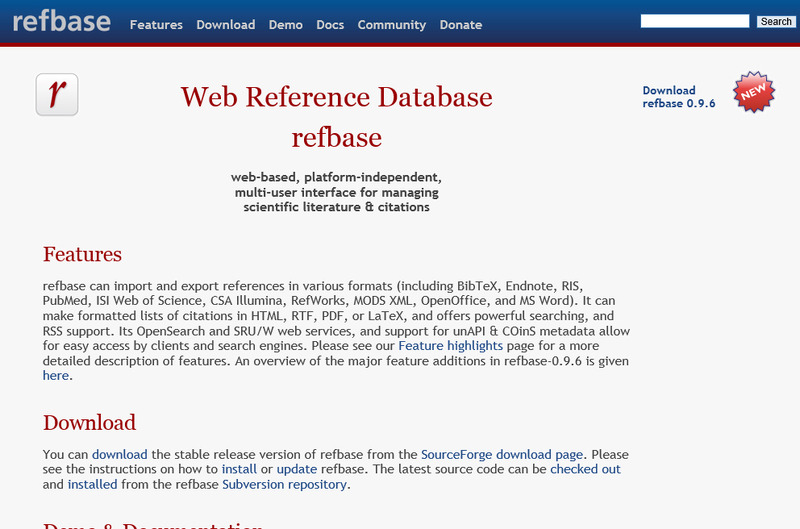This screenshot has height=529, width=800.
Task: Open the Download navigation item
Action: coord(225,25)
